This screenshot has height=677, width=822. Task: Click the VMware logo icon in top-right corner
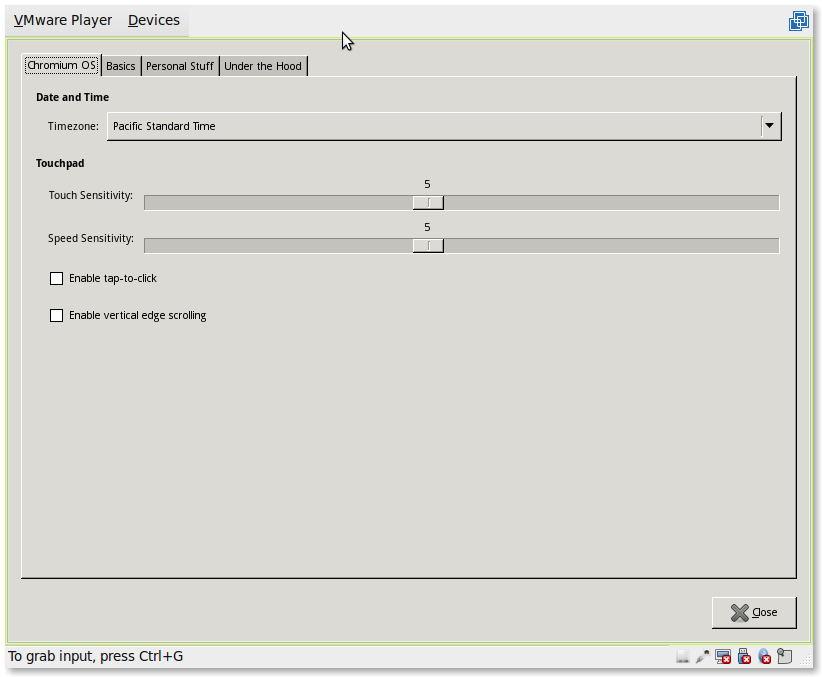coord(798,21)
